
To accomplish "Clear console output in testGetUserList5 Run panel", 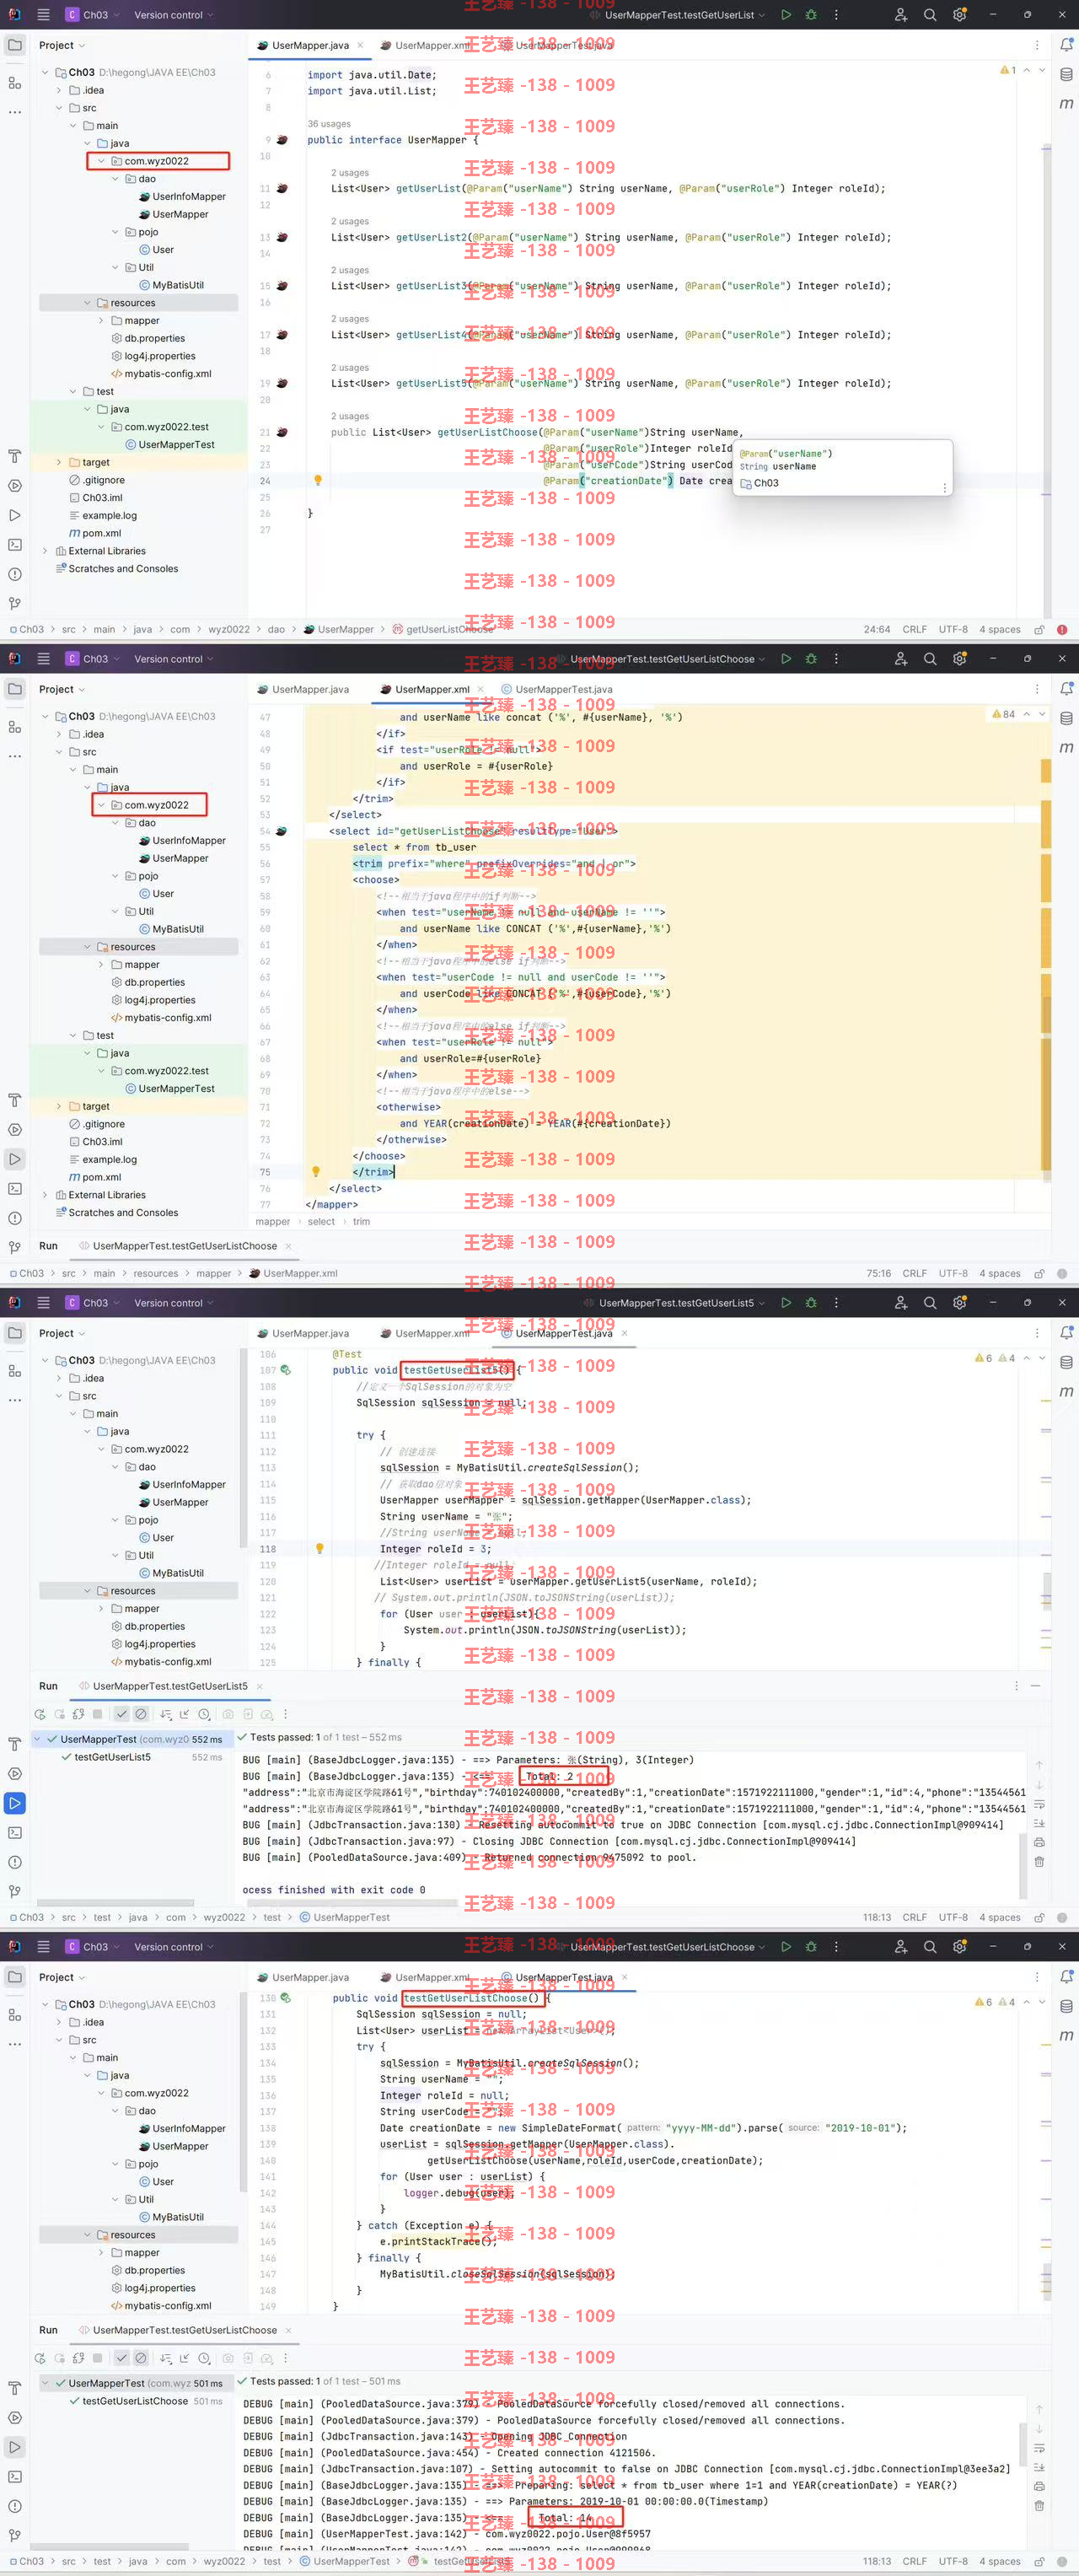I will (1039, 1862).
